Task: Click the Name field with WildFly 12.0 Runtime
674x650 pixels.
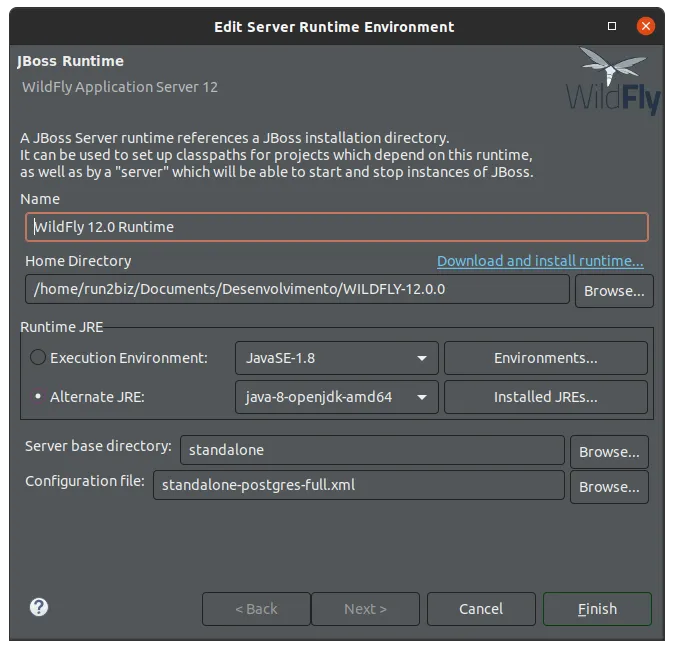Action: (337, 227)
